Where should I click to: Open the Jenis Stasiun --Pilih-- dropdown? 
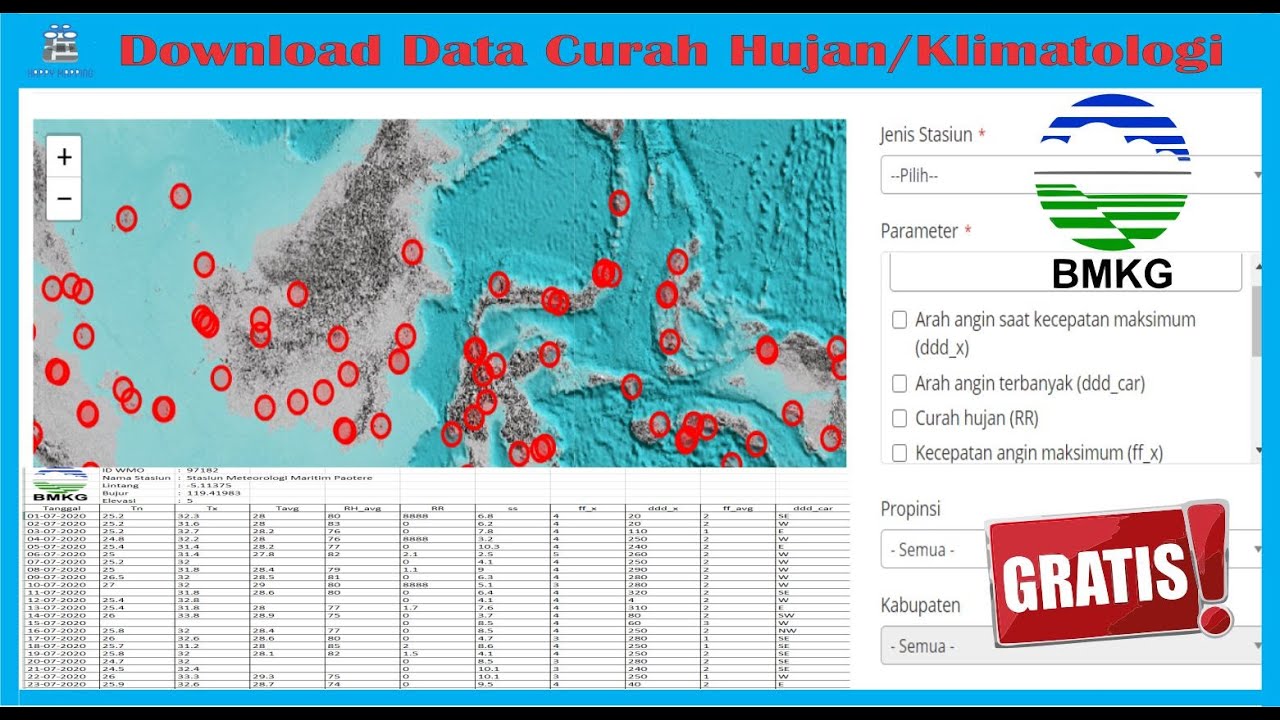1070,175
